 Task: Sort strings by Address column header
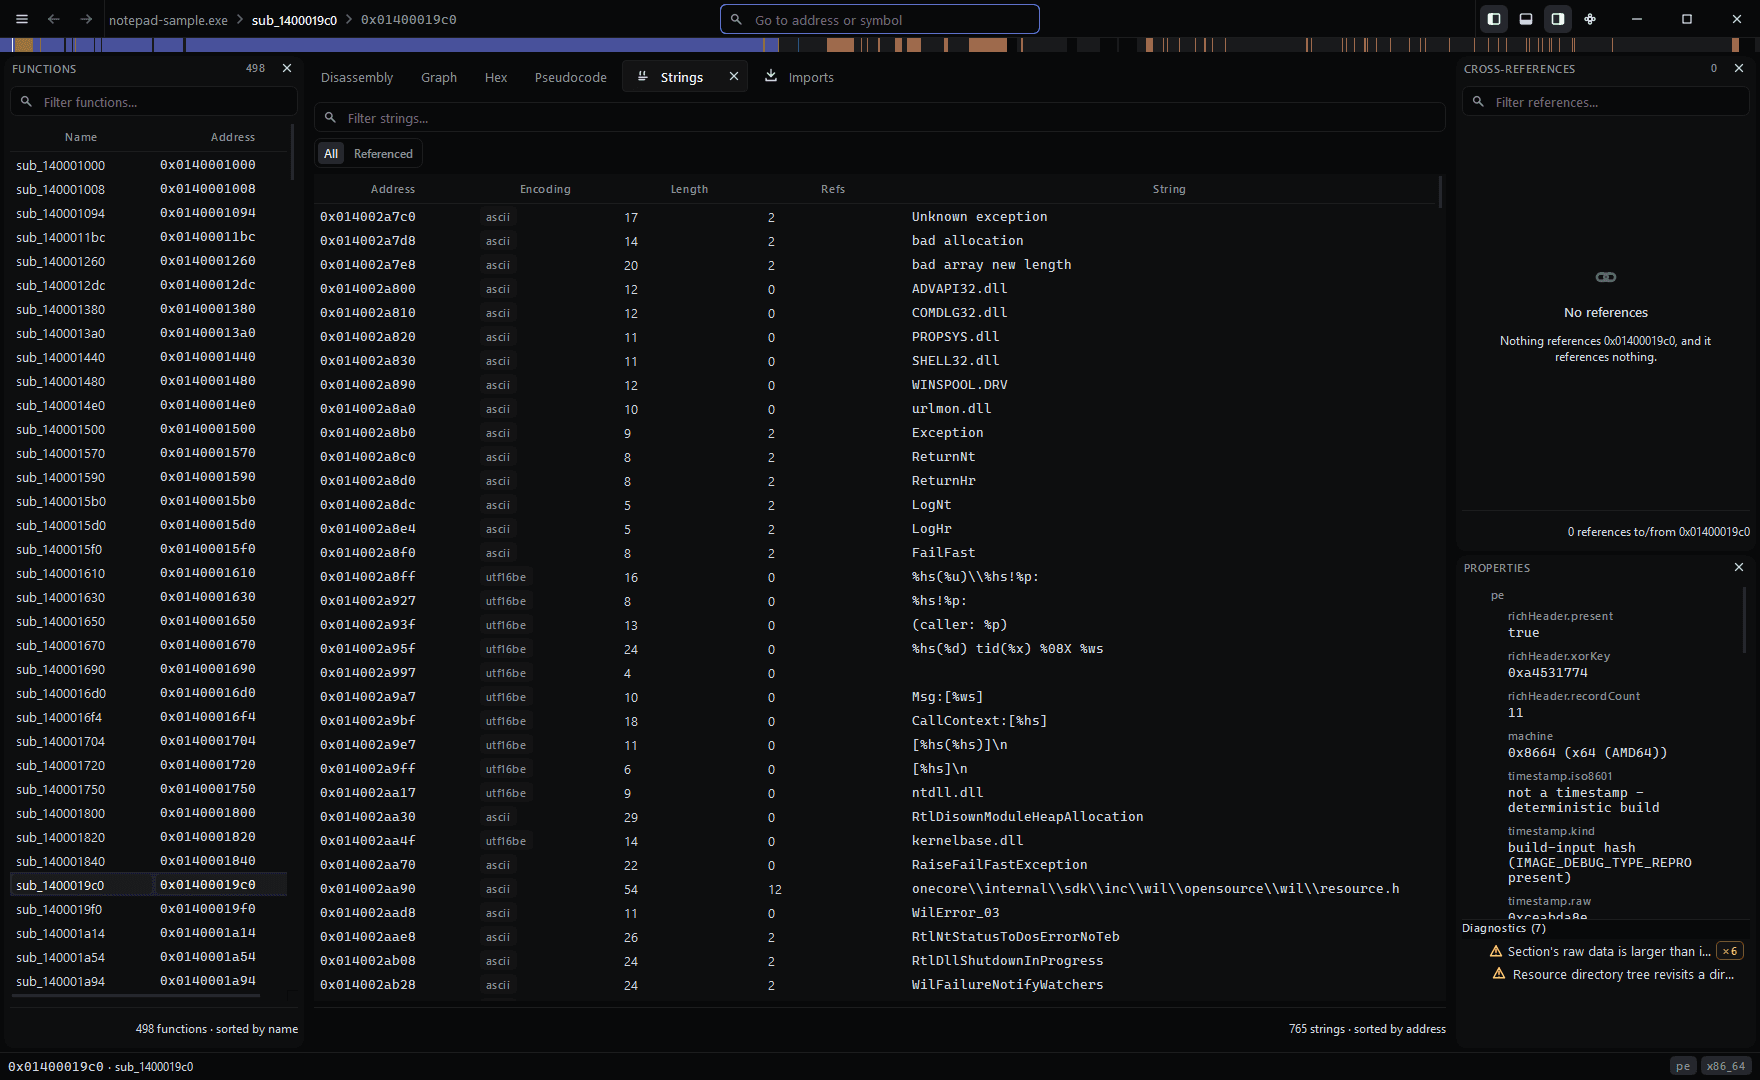point(393,189)
